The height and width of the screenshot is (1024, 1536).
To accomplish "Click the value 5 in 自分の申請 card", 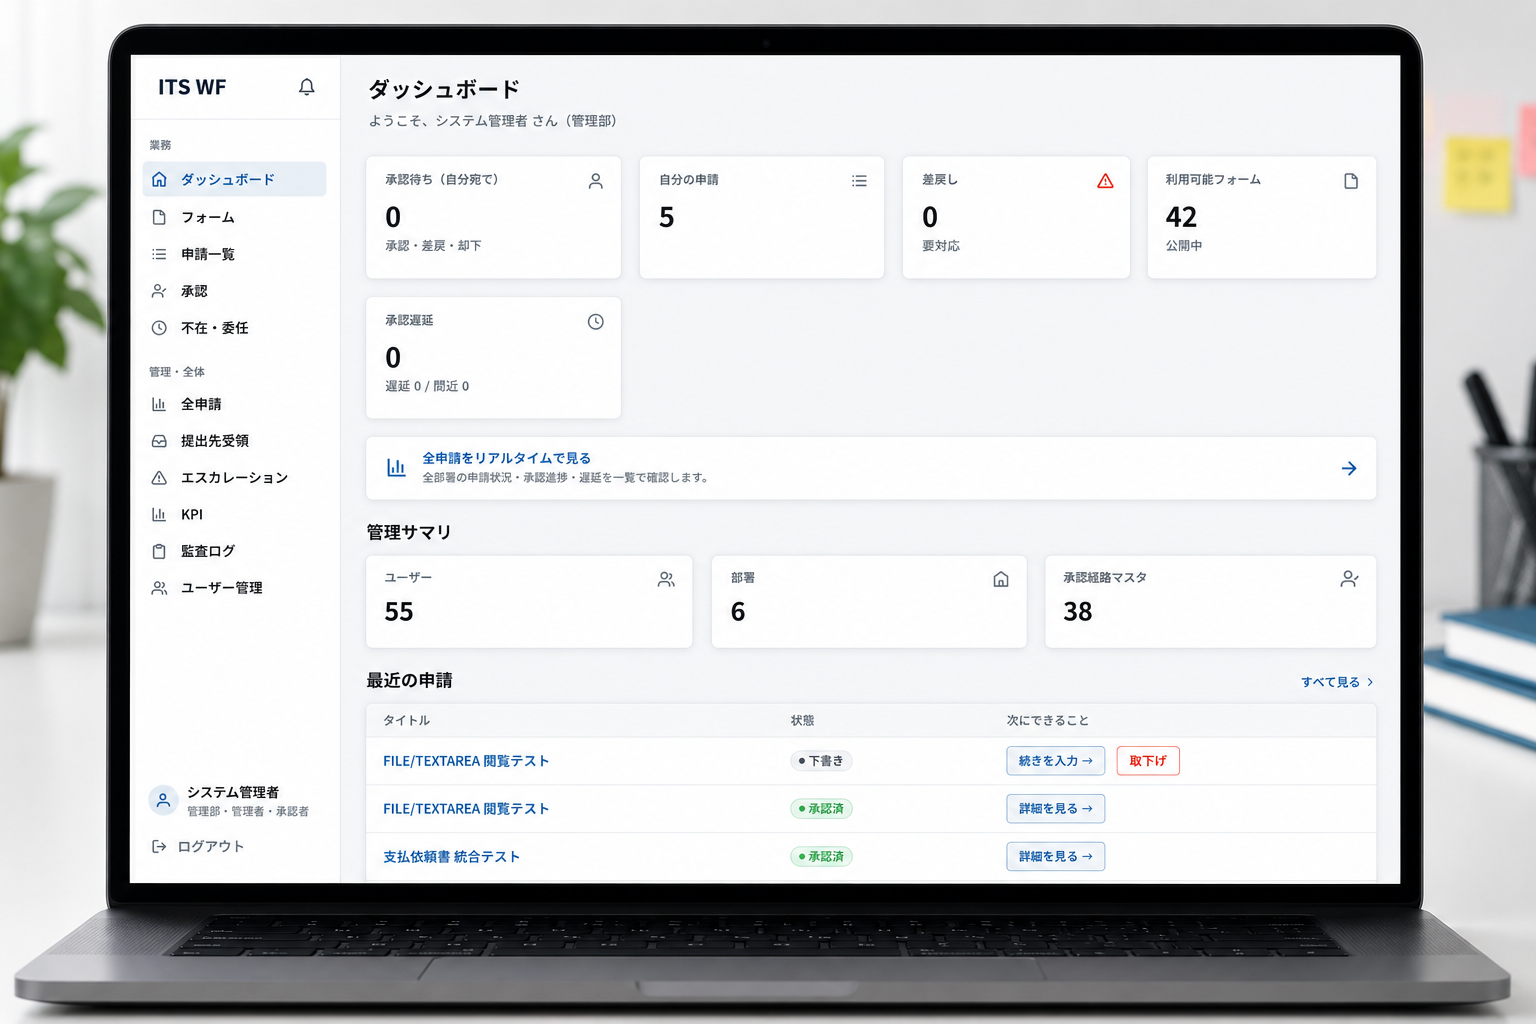I will (667, 217).
